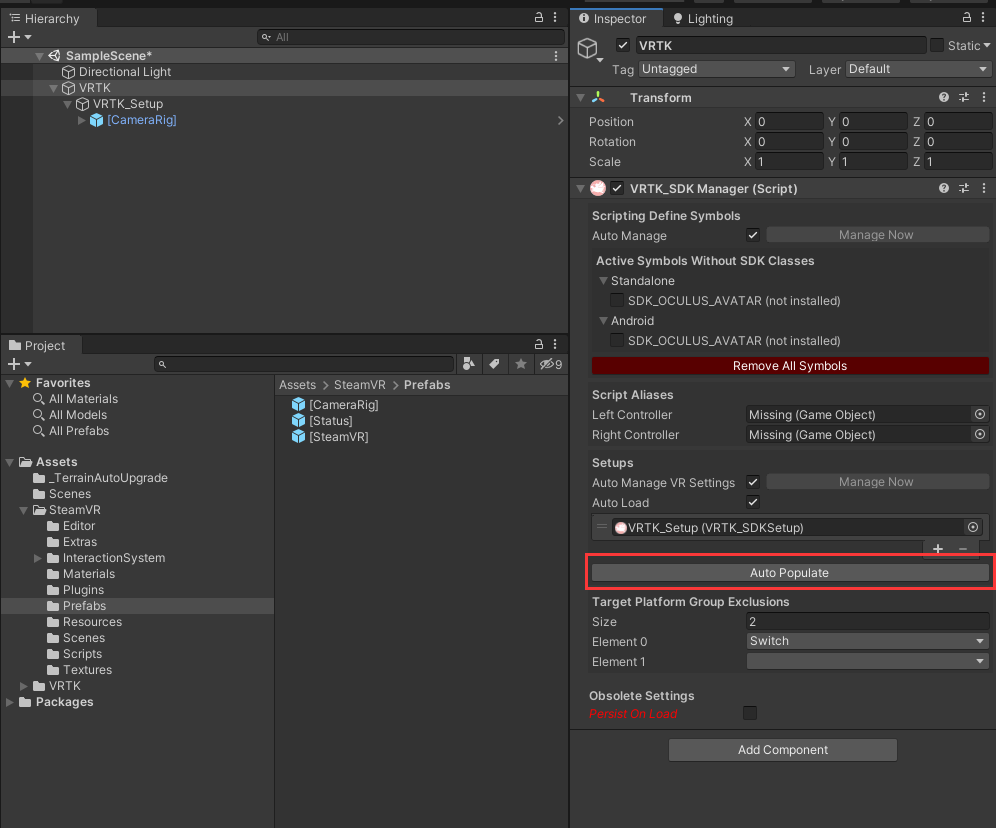
Task: Open the Project create (+) menu
Action: (18, 364)
